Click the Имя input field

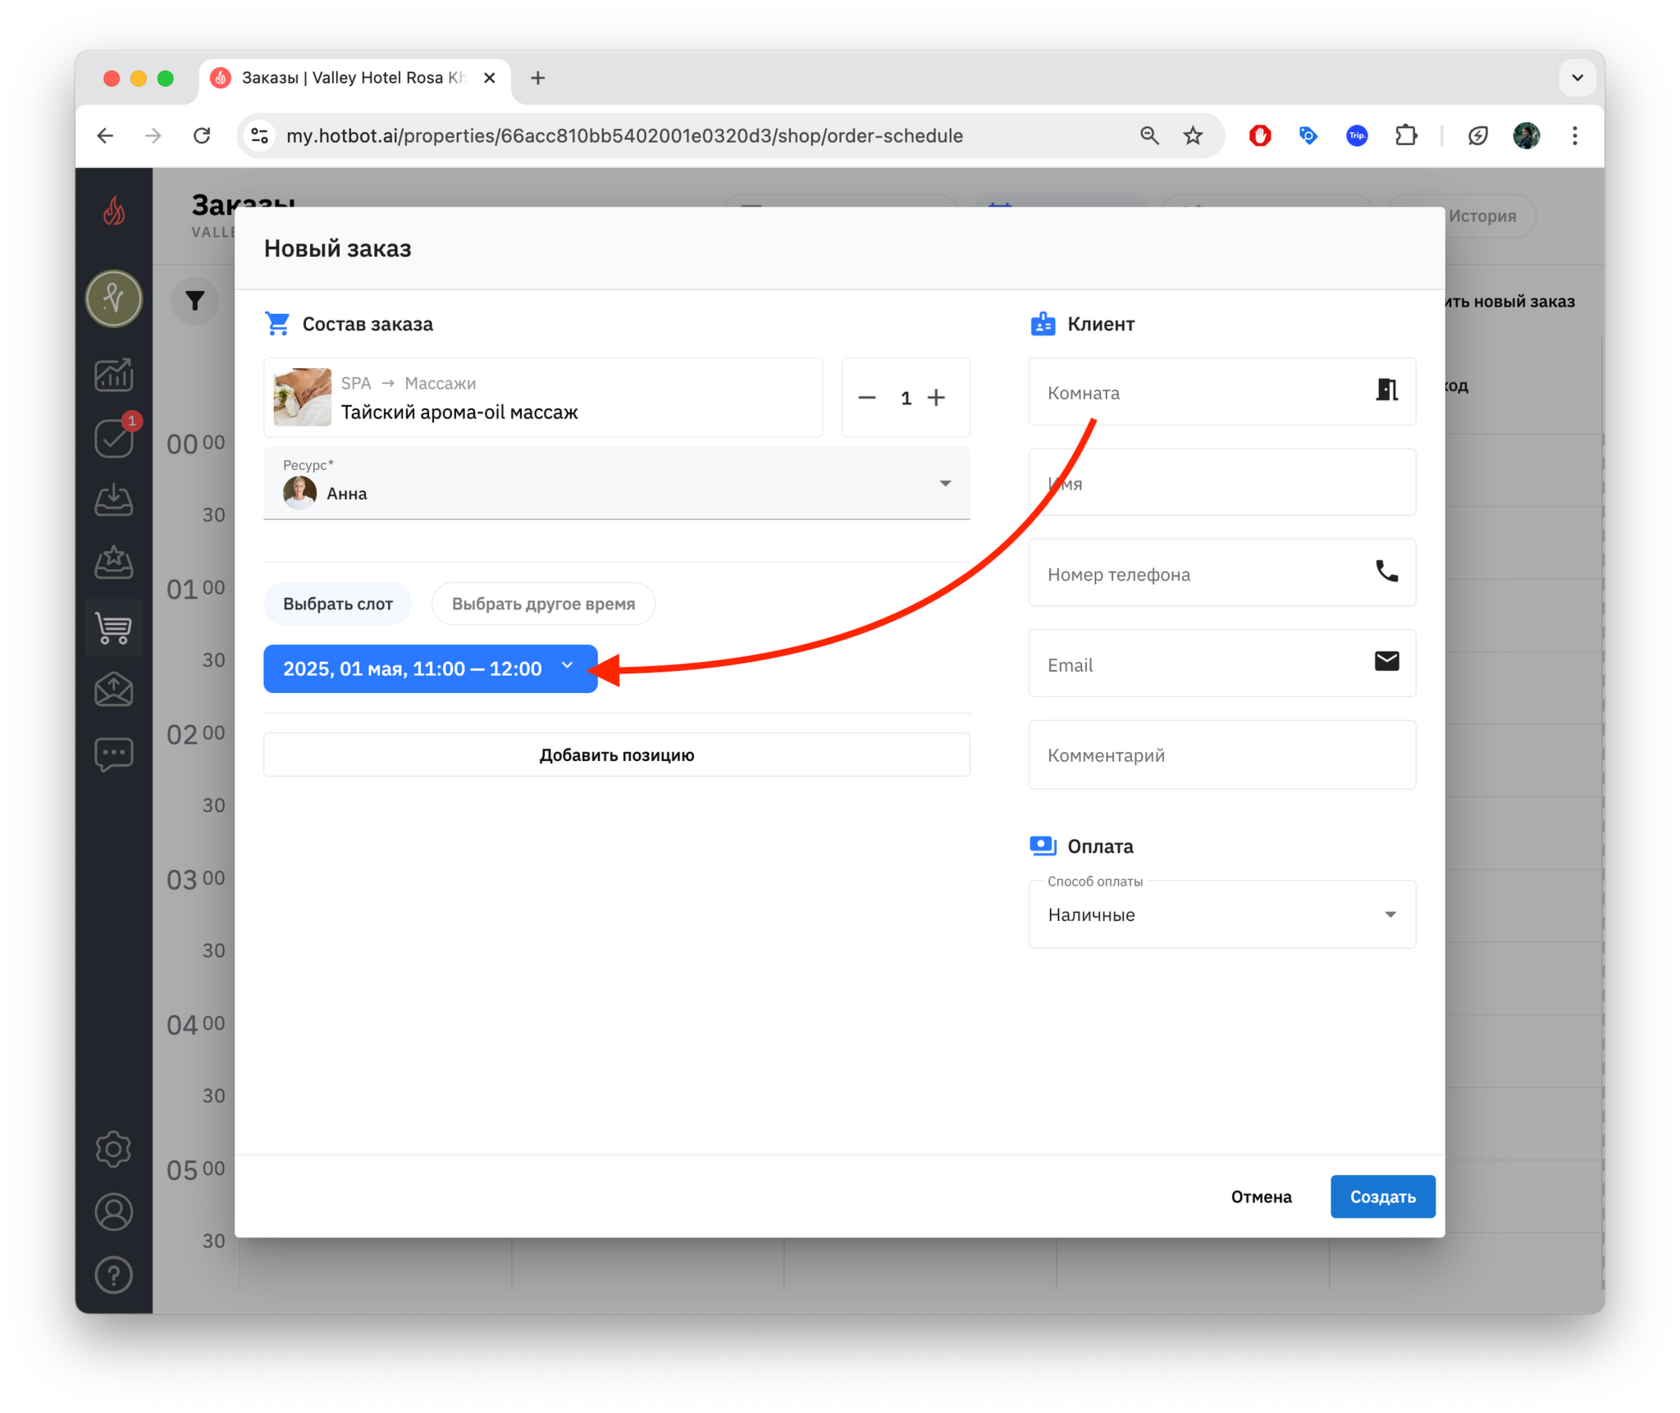pos(1222,483)
